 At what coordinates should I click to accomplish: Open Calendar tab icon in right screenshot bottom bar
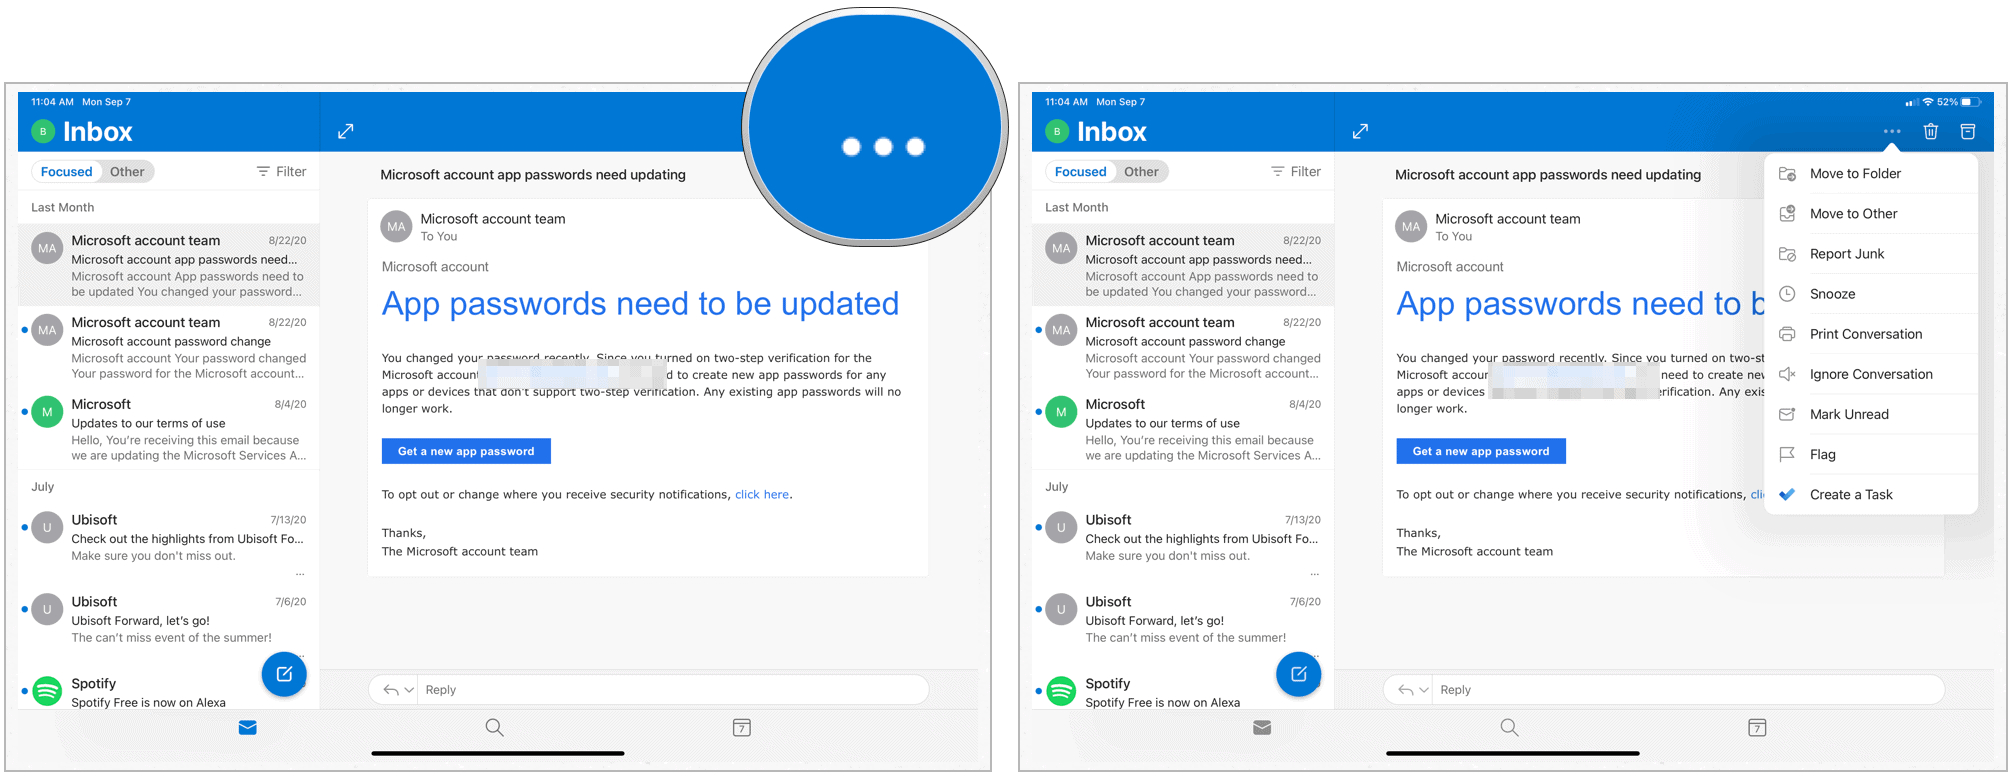(x=1756, y=728)
